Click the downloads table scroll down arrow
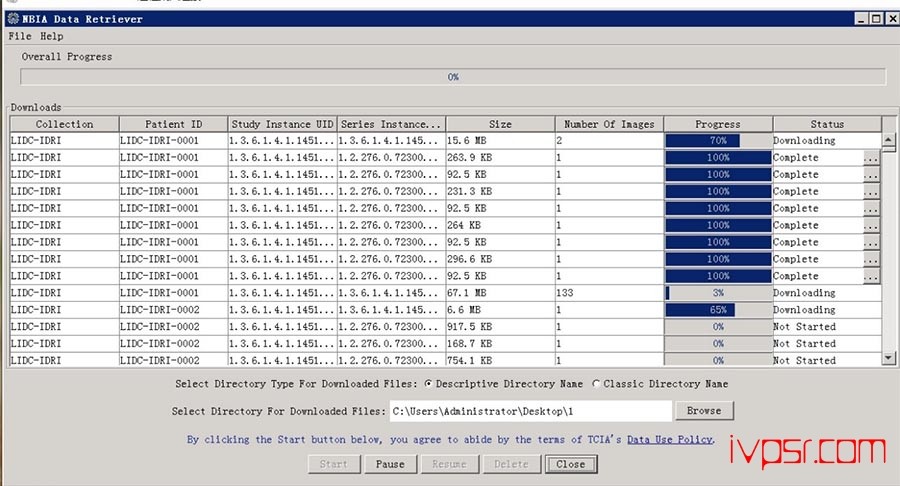 pos(889,358)
